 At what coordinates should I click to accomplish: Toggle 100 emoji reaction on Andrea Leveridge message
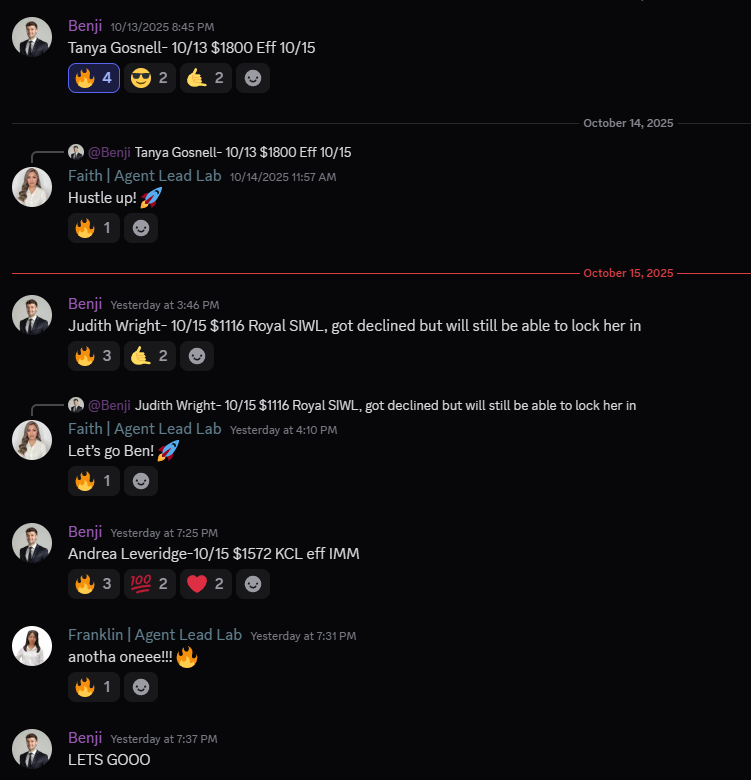pos(150,584)
